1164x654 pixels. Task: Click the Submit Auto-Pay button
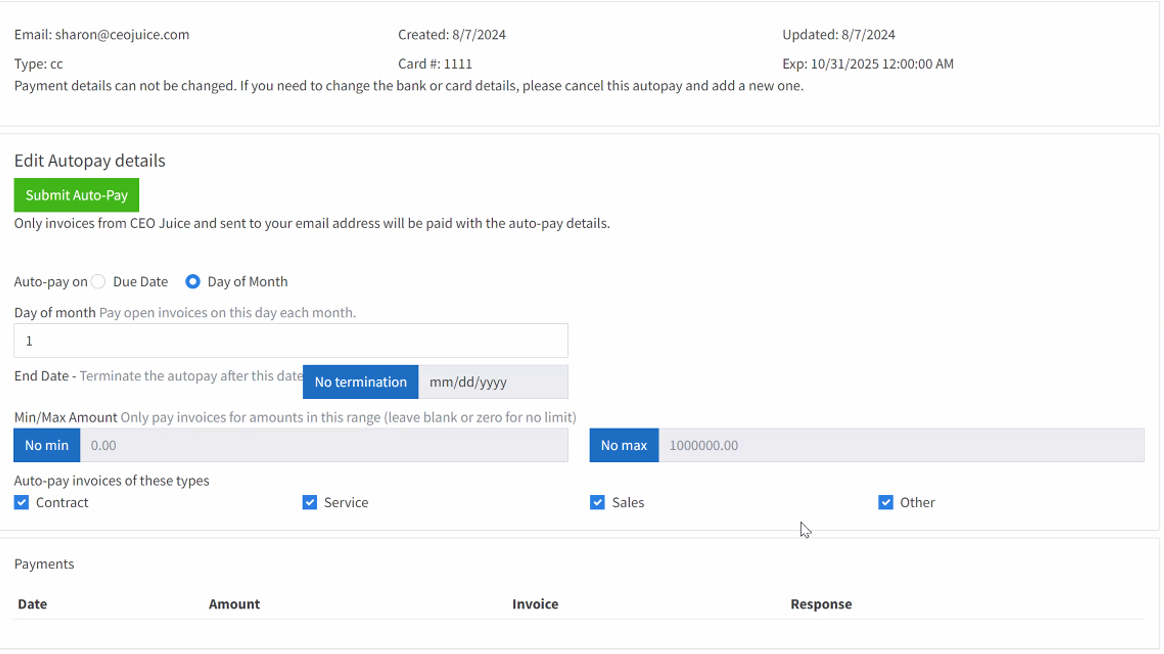(x=76, y=194)
